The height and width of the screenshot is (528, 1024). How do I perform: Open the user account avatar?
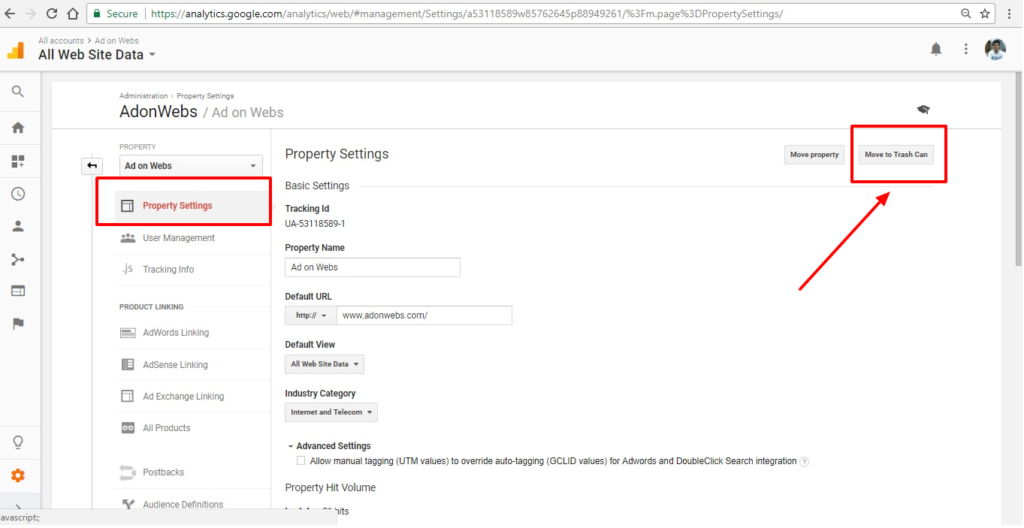(995, 49)
